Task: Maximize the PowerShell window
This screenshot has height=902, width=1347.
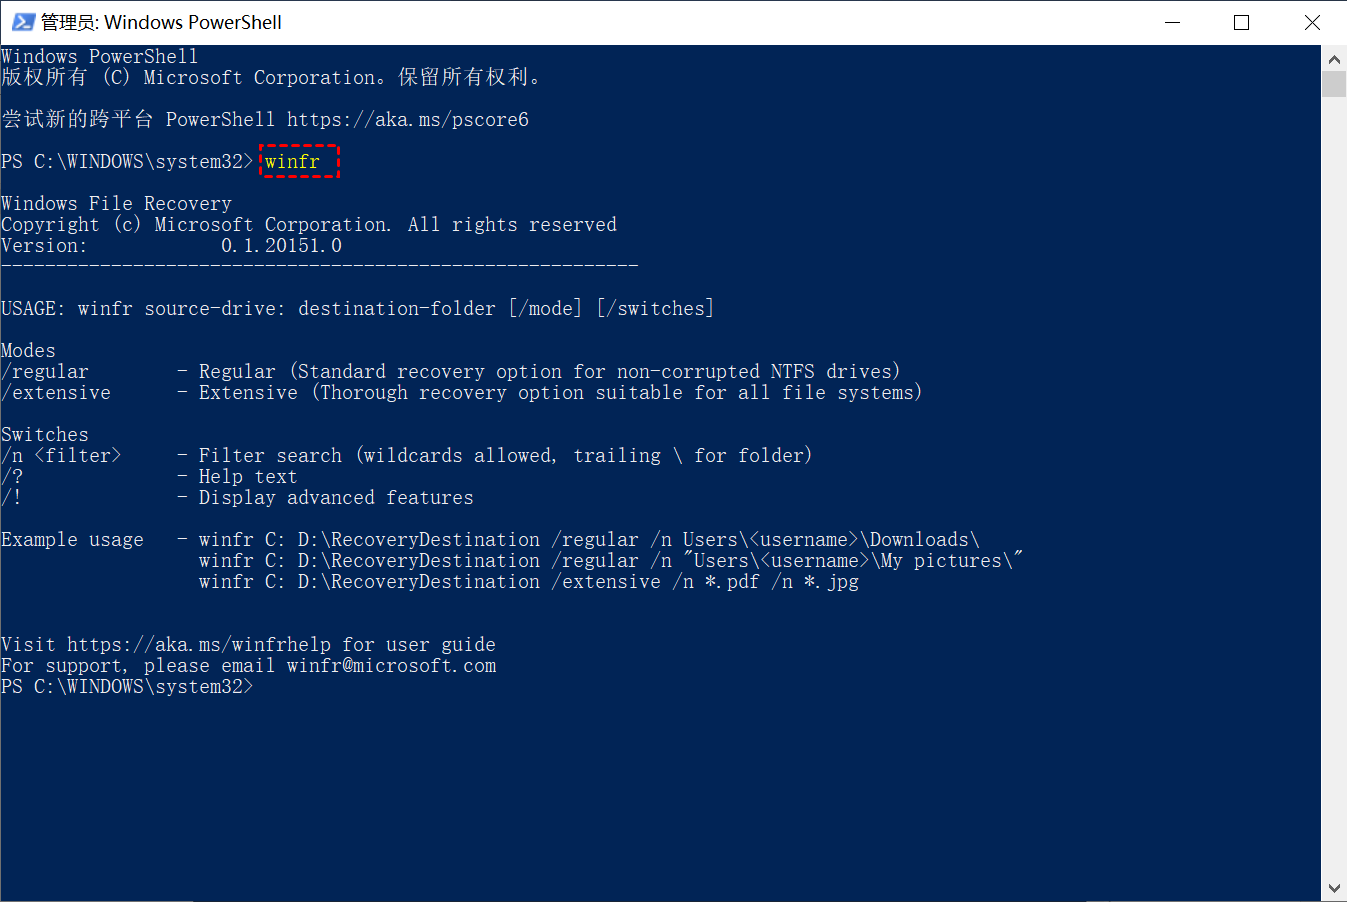Action: coord(1242,22)
